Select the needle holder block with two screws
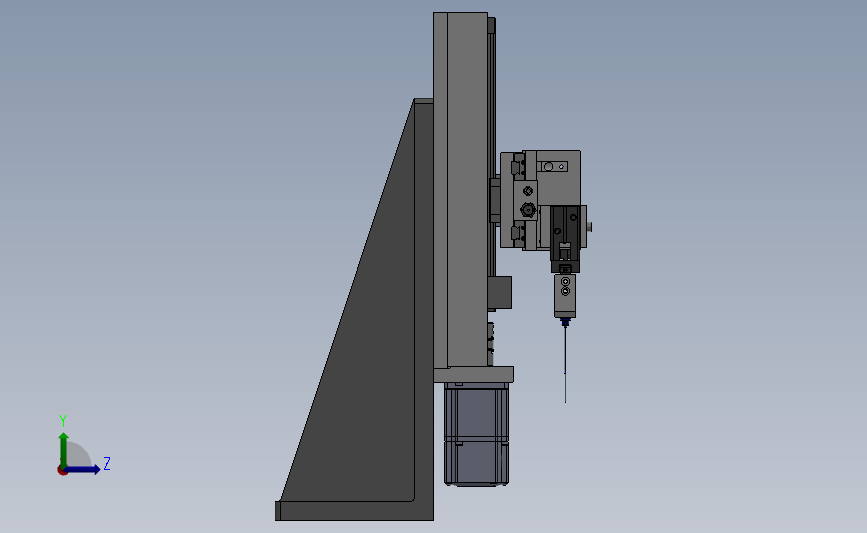The width and height of the screenshot is (867, 533). point(565,295)
